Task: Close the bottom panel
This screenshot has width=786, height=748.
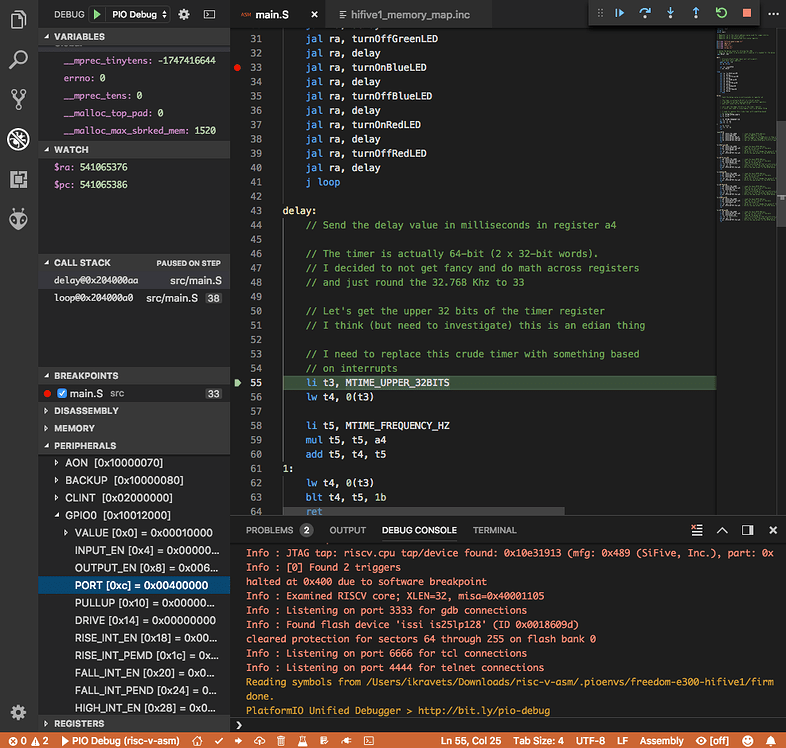Action: point(773,530)
